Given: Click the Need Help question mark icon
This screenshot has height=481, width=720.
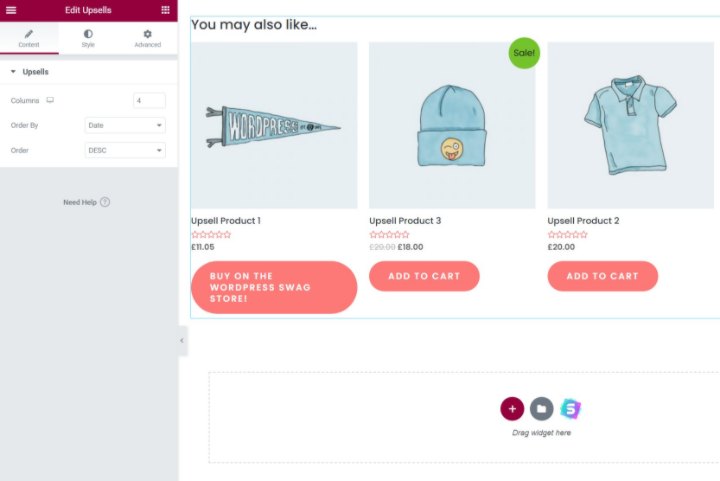Looking at the screenshot, I should 105,202.
